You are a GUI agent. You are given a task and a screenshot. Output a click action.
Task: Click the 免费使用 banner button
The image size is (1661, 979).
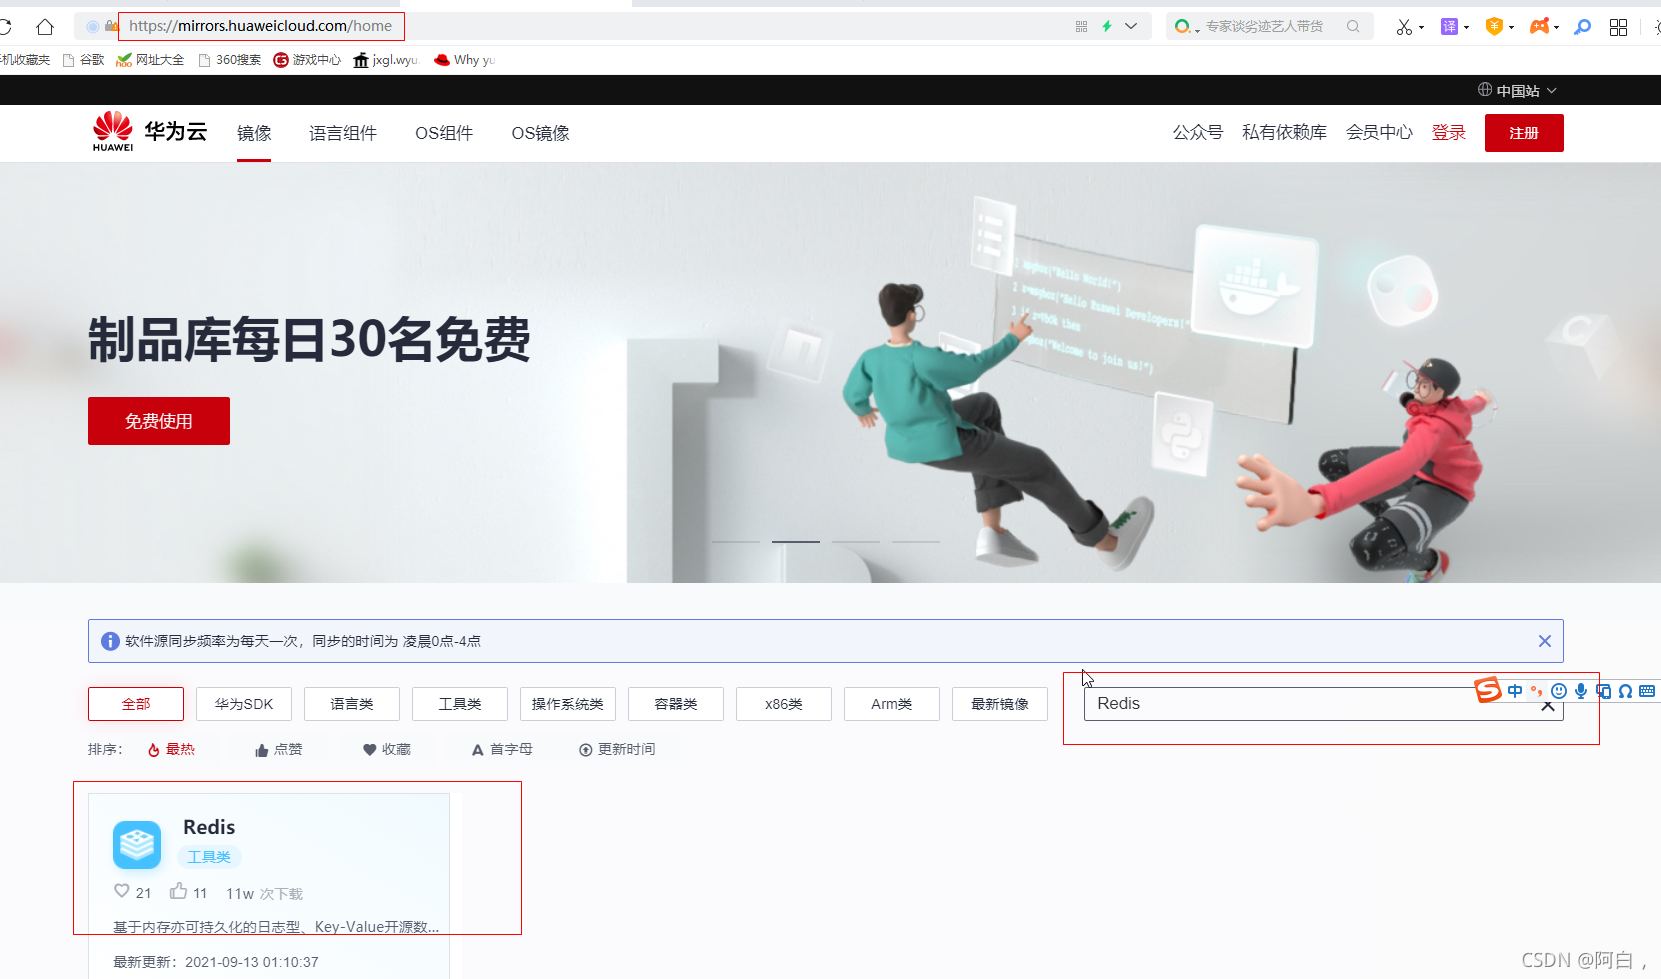159,421
